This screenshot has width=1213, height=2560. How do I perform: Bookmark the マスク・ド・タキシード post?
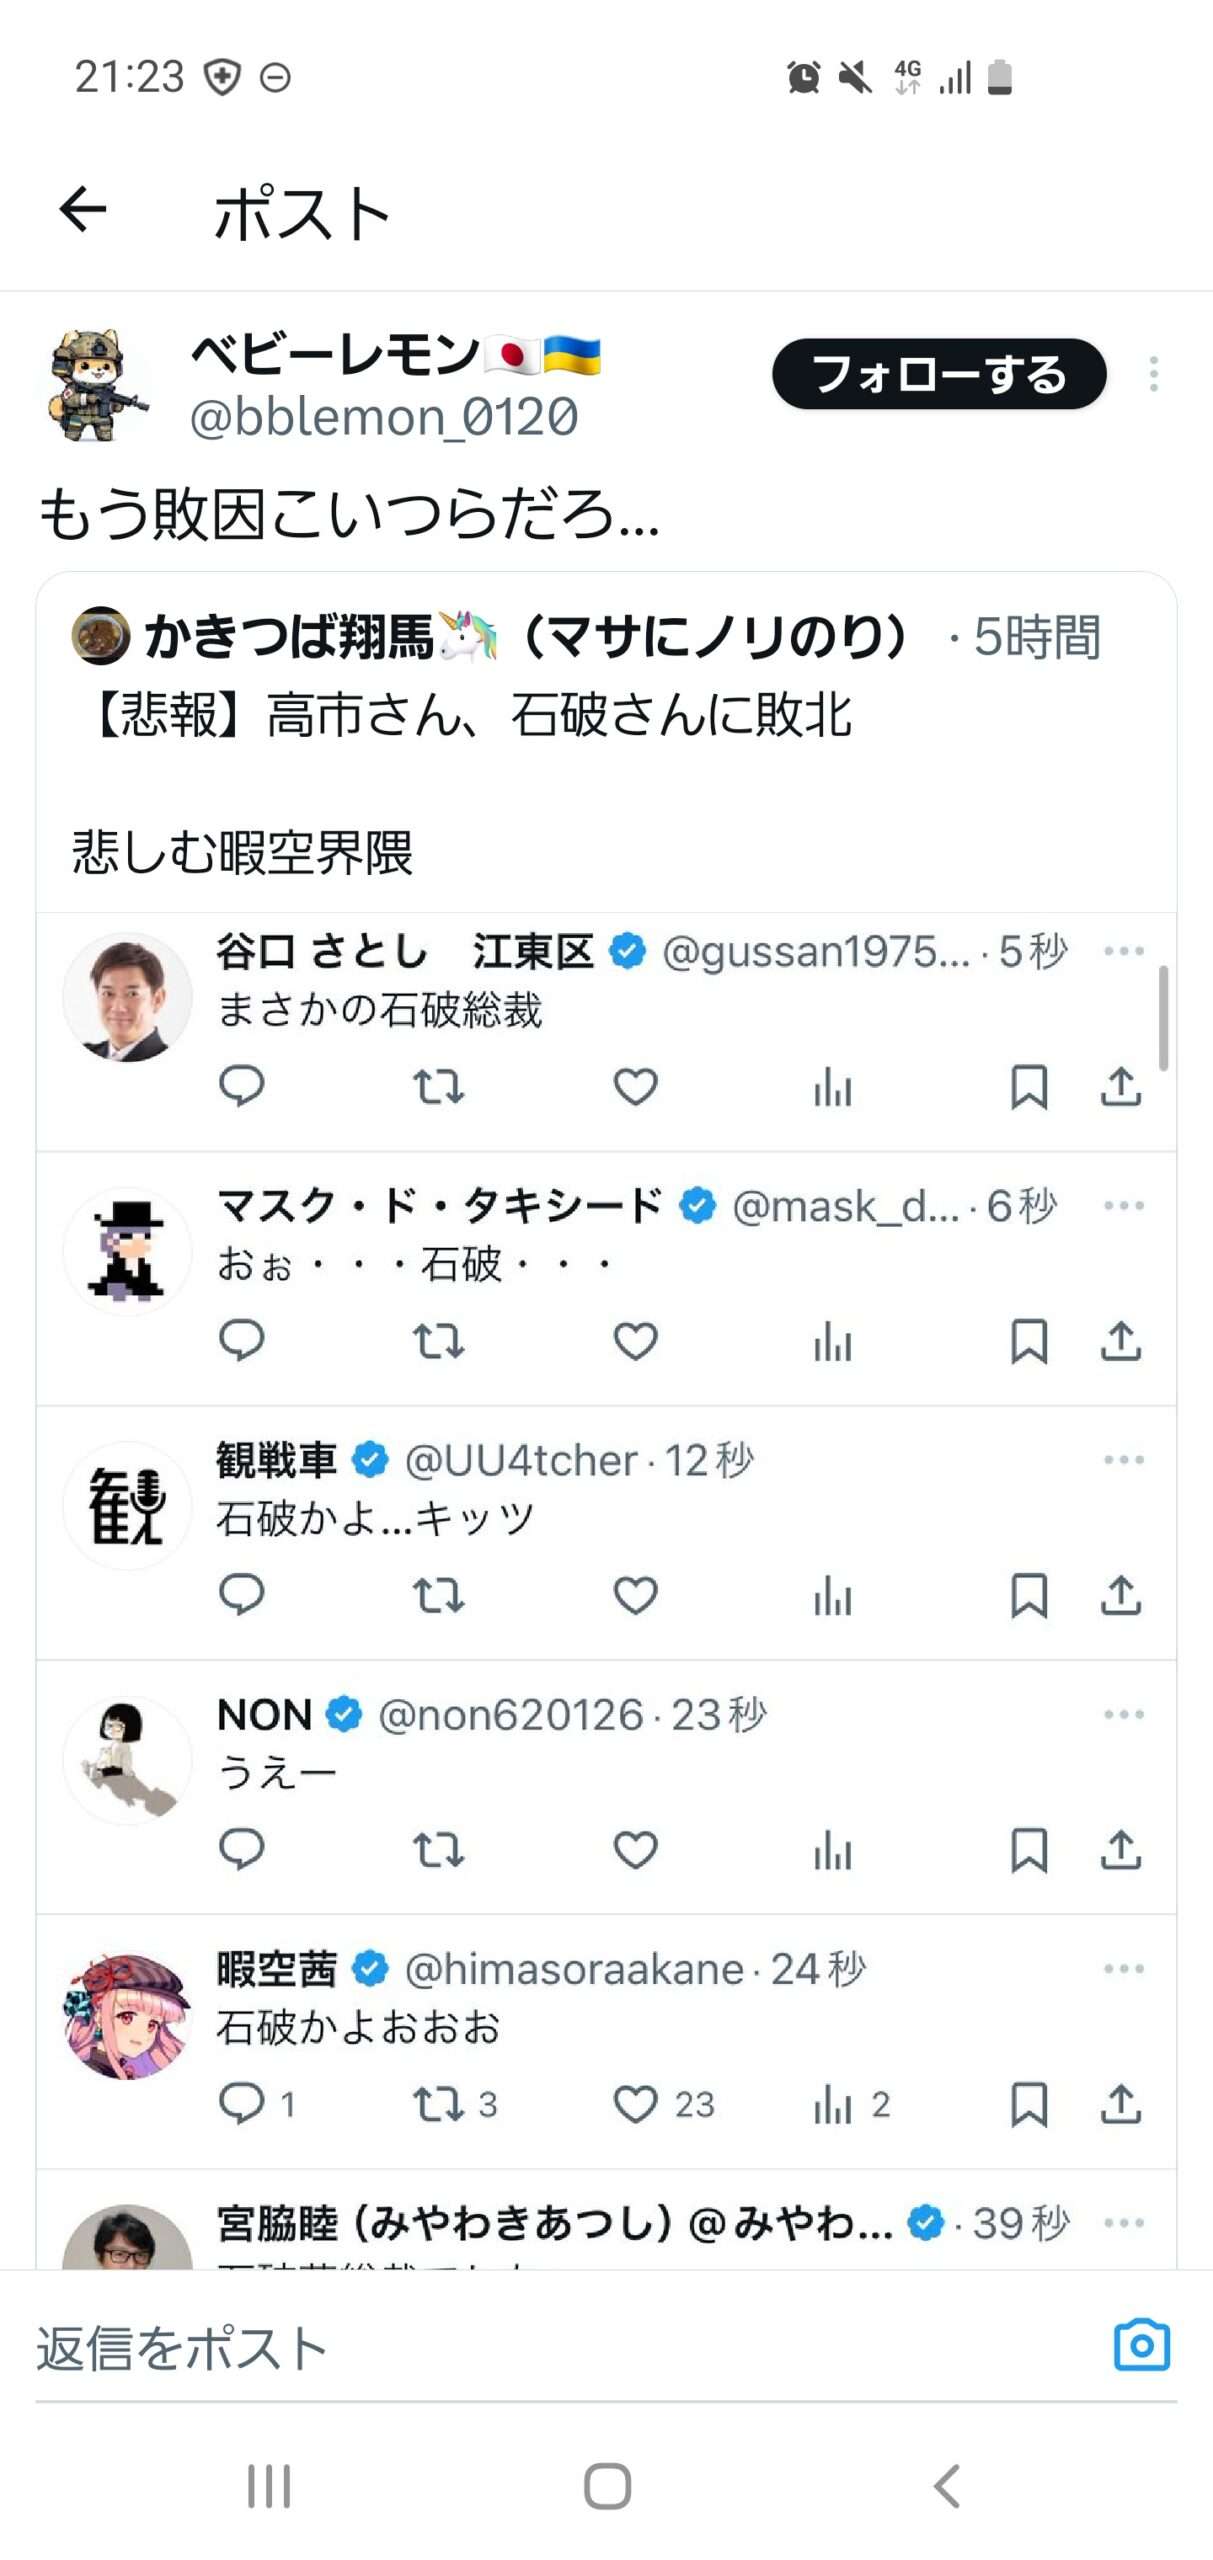[x=1028, y=1341]
